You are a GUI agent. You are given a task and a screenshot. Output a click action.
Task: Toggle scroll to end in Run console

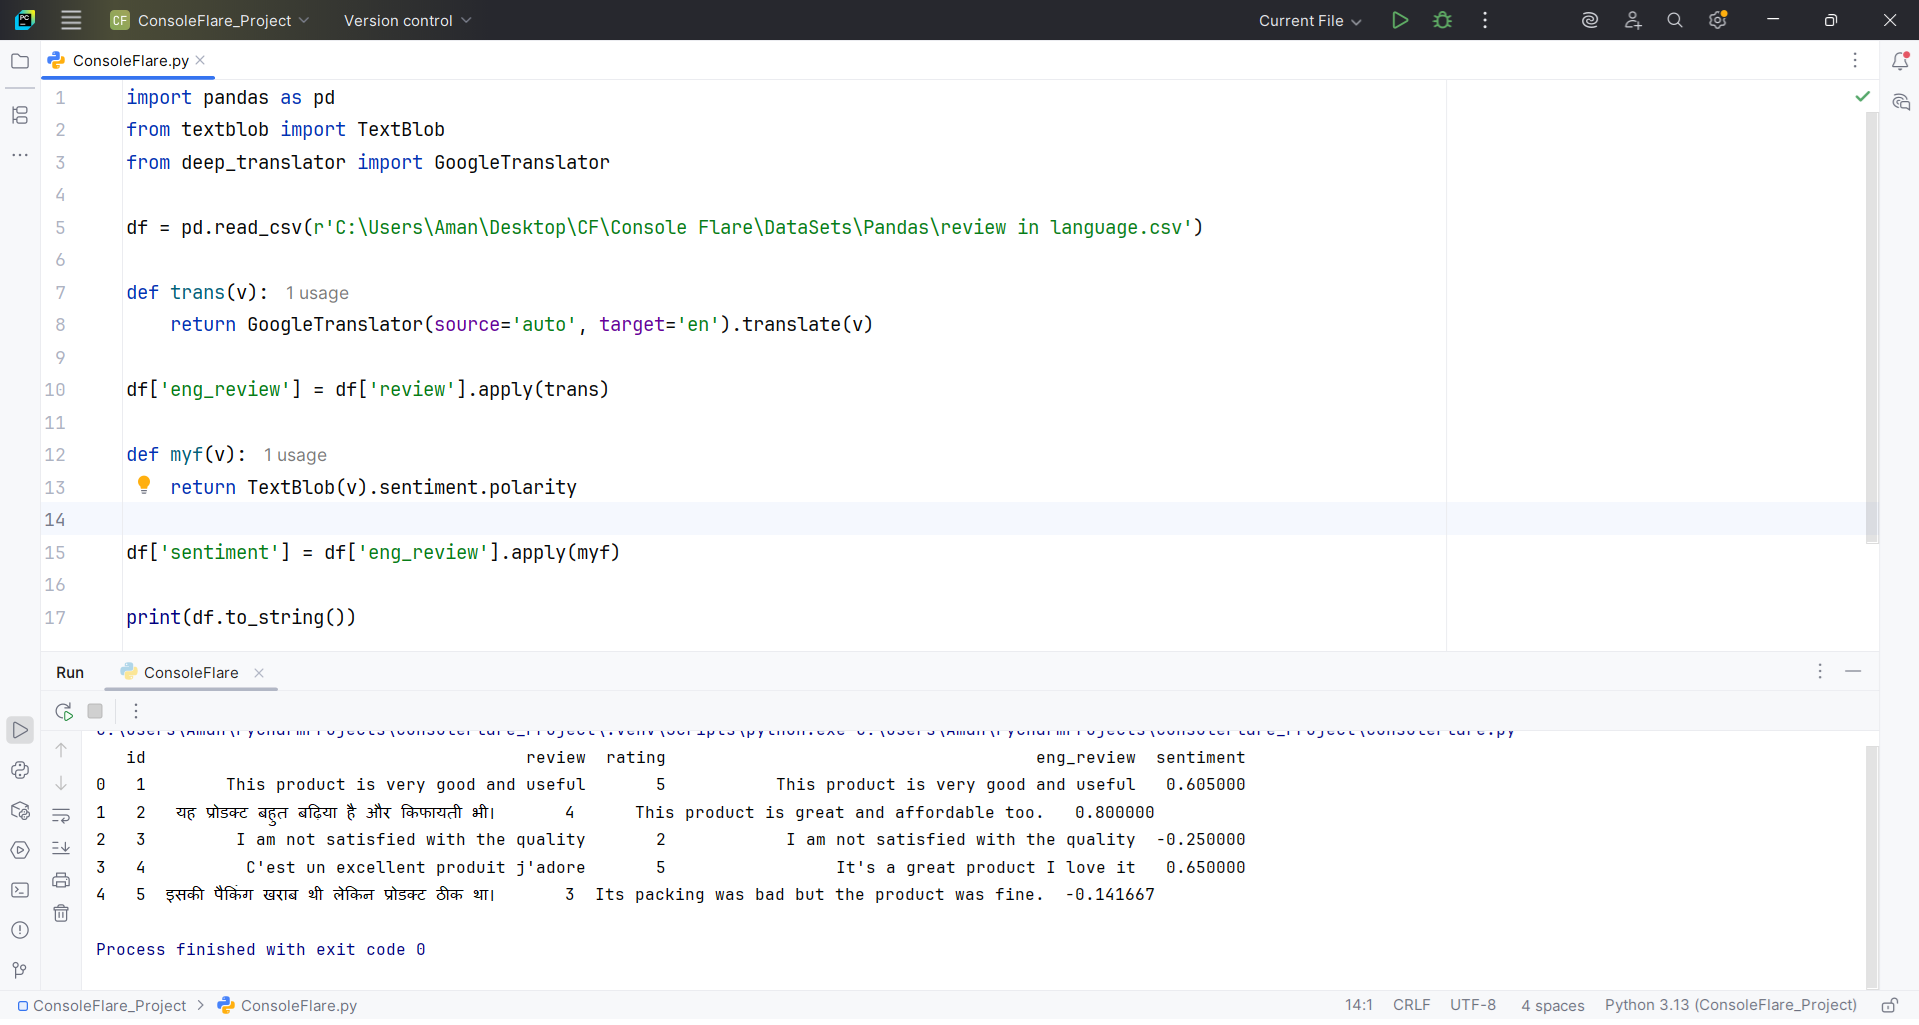(61, 848)
